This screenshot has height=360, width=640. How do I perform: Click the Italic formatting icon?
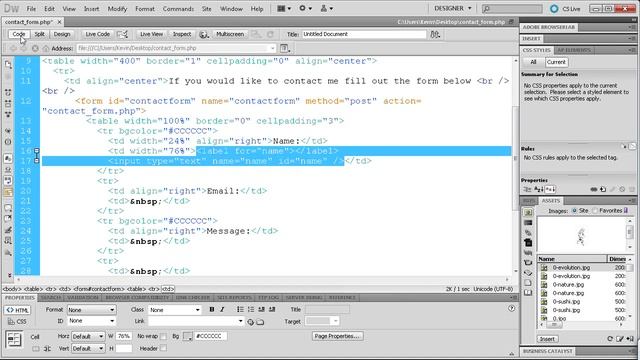pos(222,310)
